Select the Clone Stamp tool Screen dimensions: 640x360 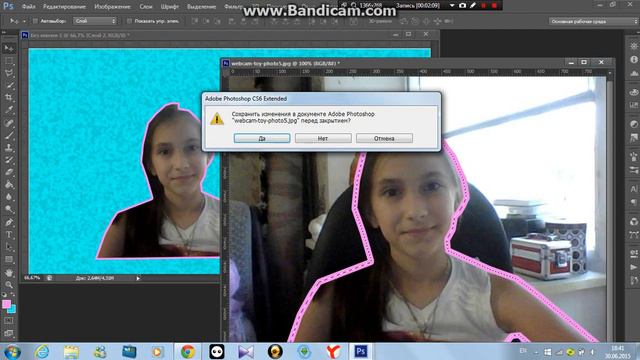tap(9, 147)
